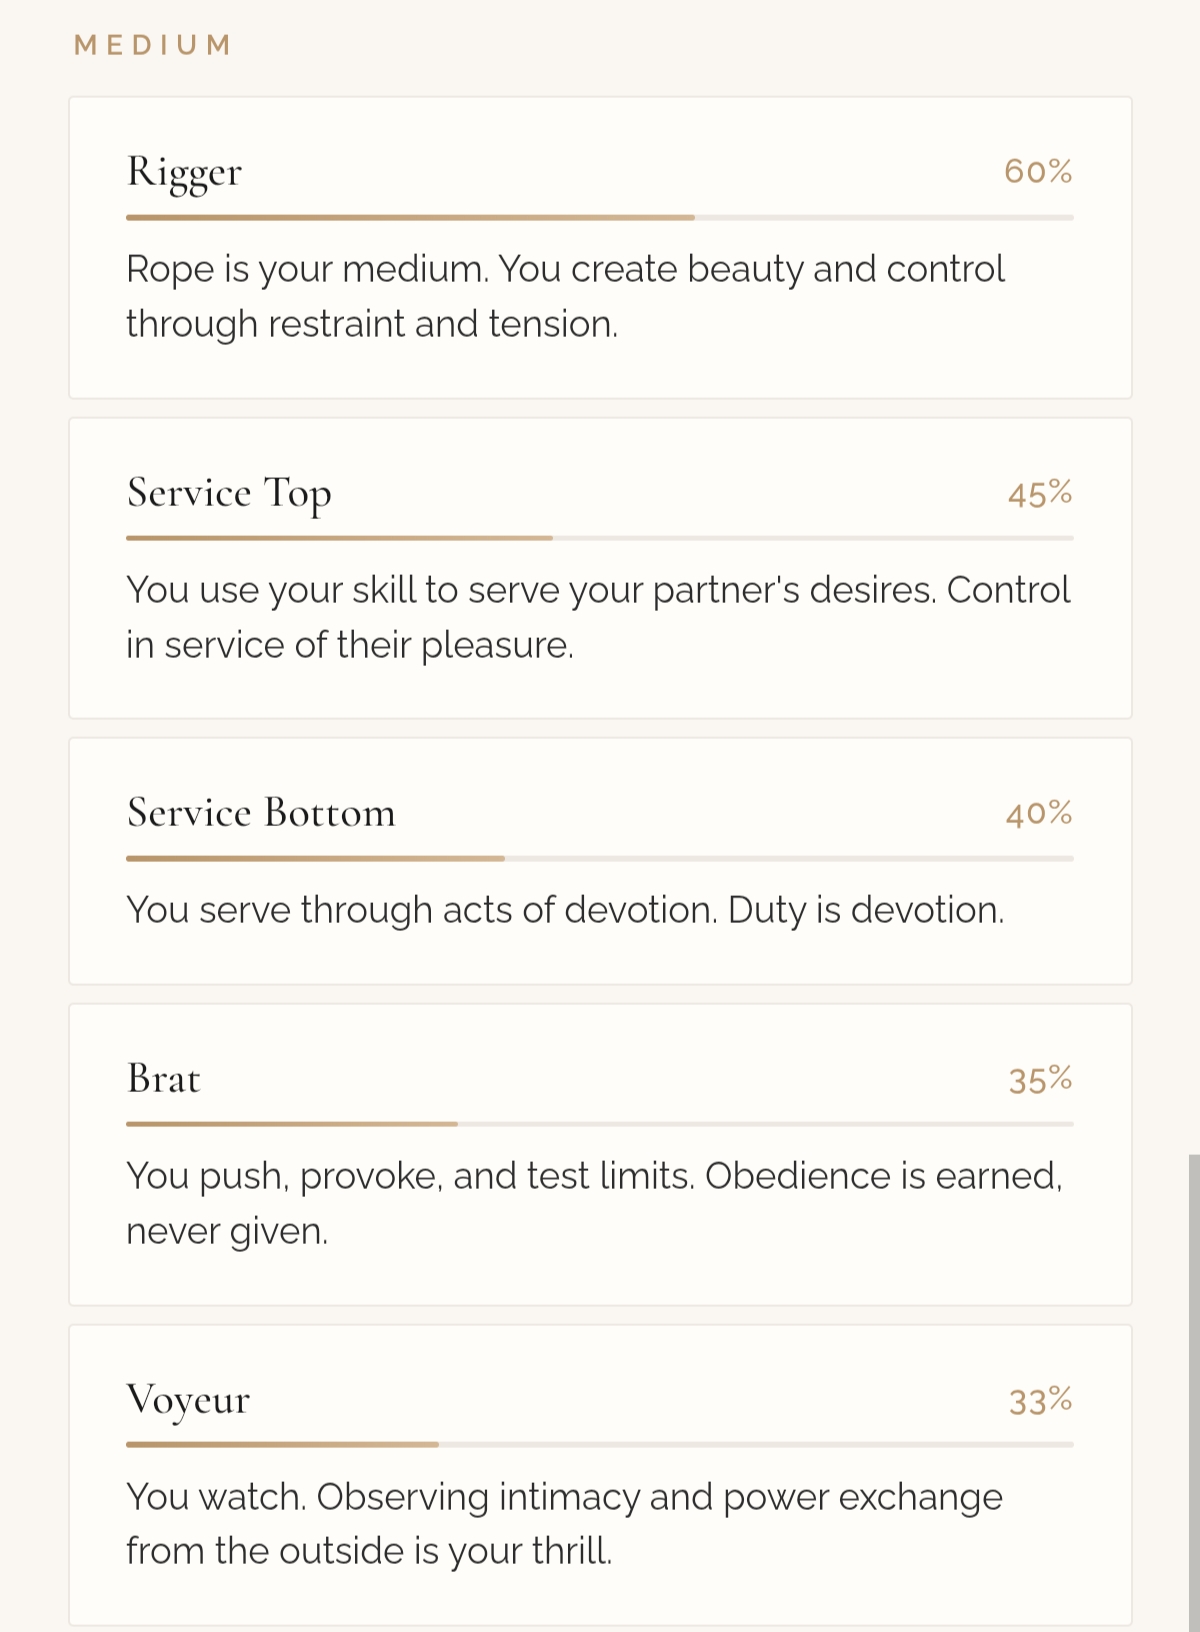The image size is (1200, 1632).
Task: Select the Rigger card title
Action: point(184,172)
